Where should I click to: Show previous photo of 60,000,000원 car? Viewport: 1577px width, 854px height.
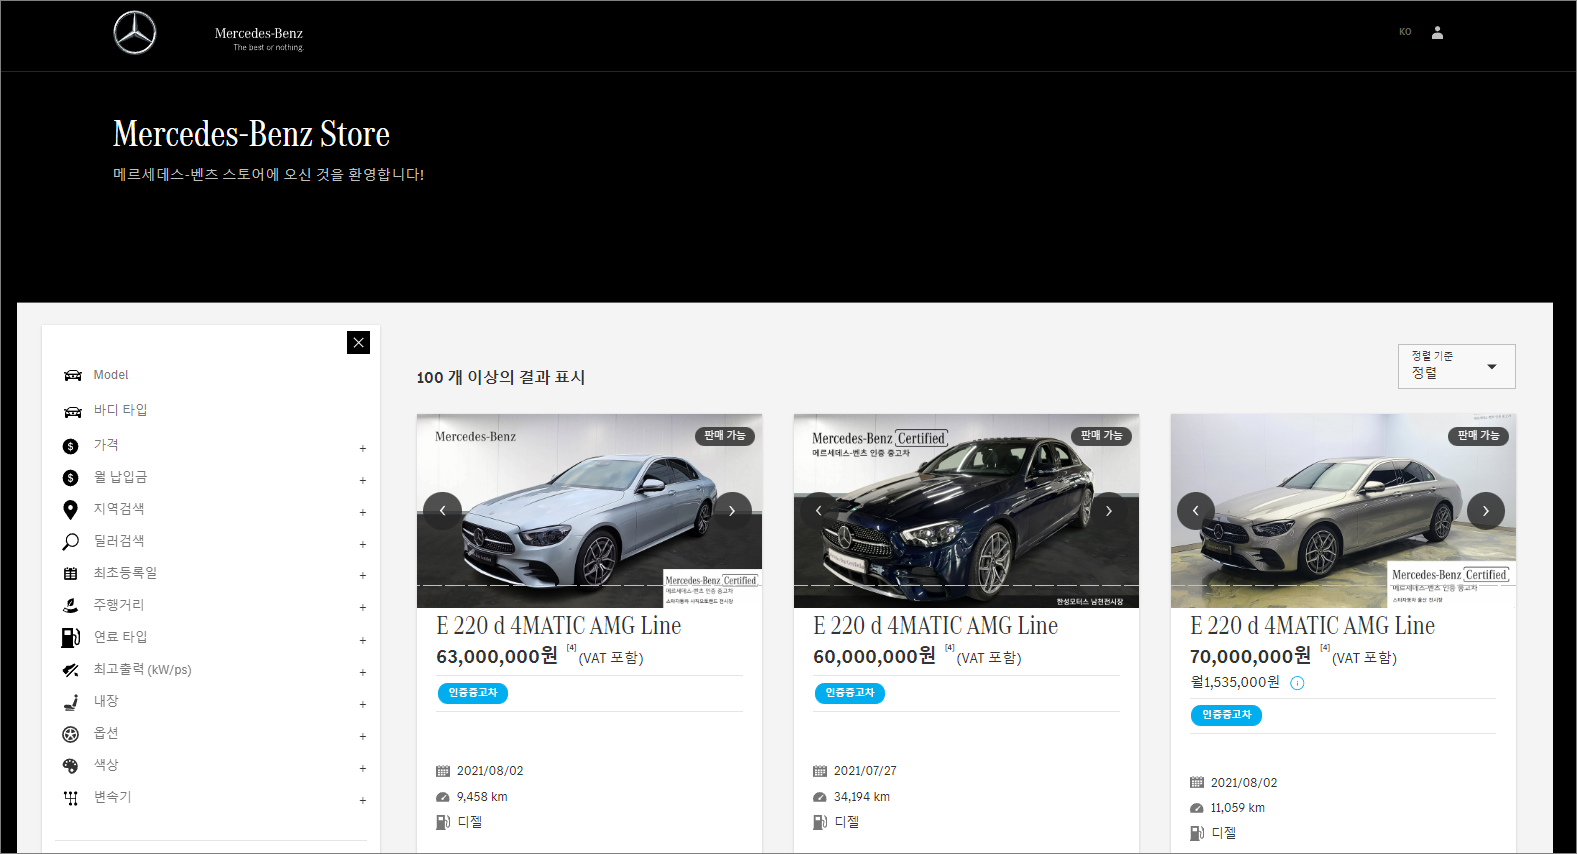[819, 511]
